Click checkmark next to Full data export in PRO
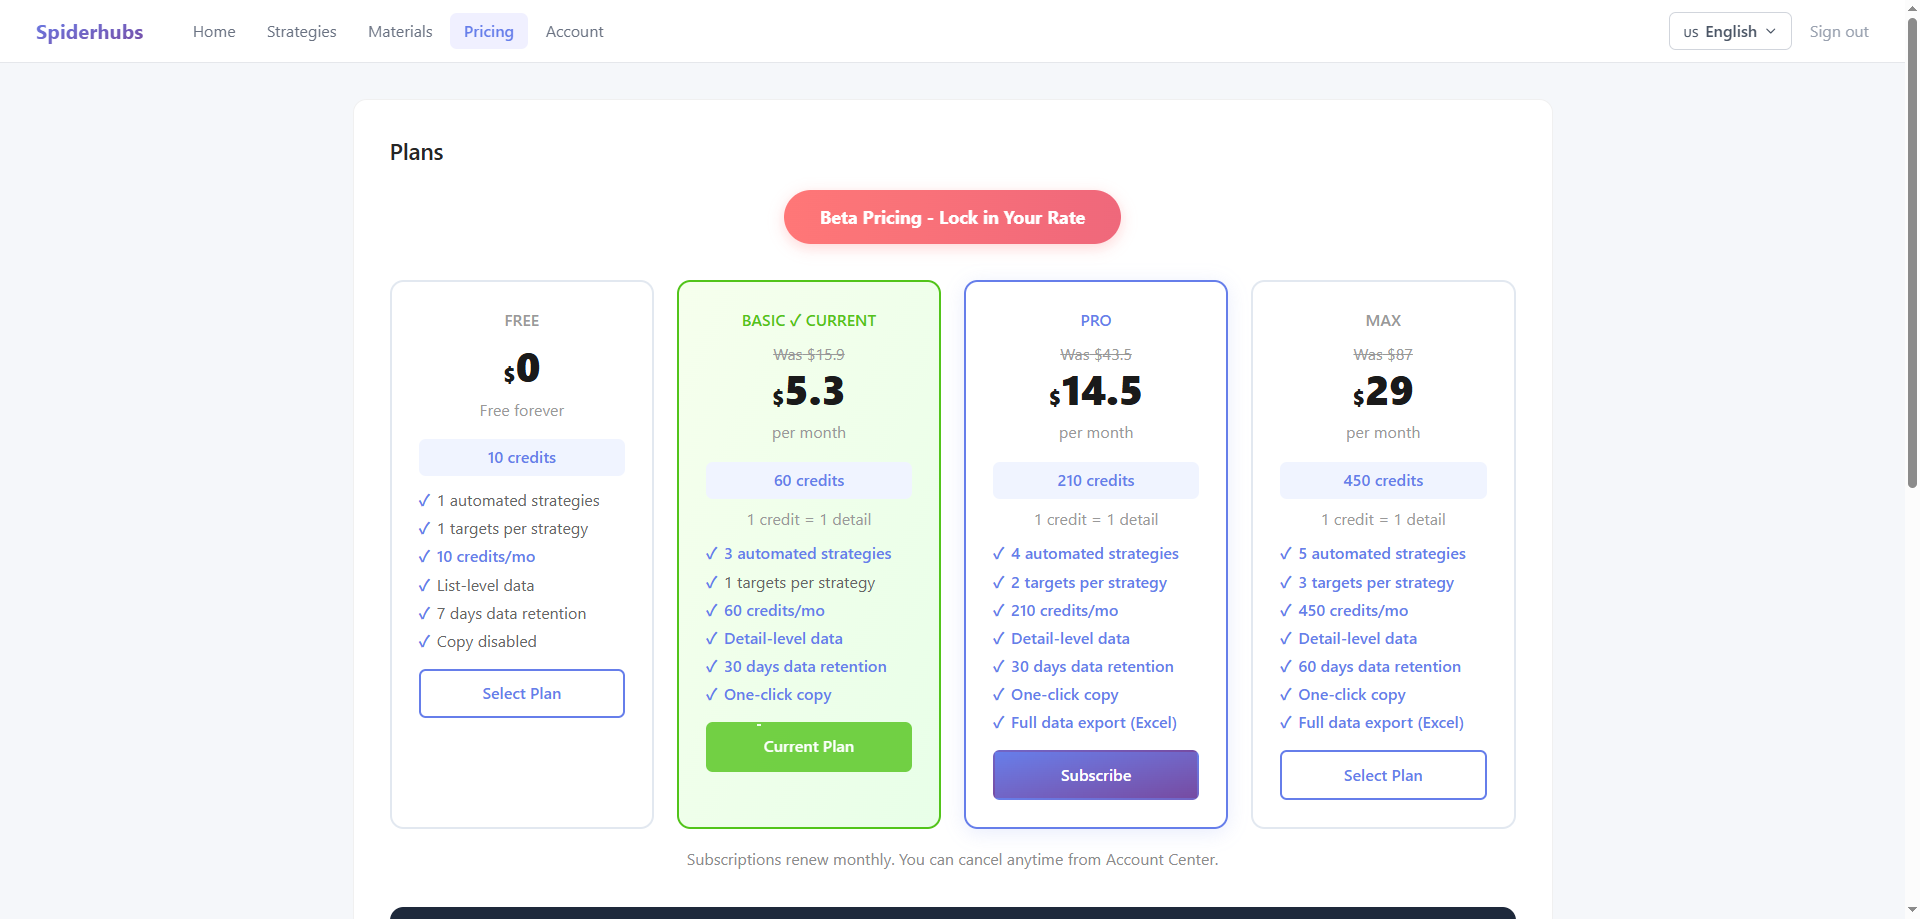Viewport: 1920px width, 919px height. (x=998, y=722)
